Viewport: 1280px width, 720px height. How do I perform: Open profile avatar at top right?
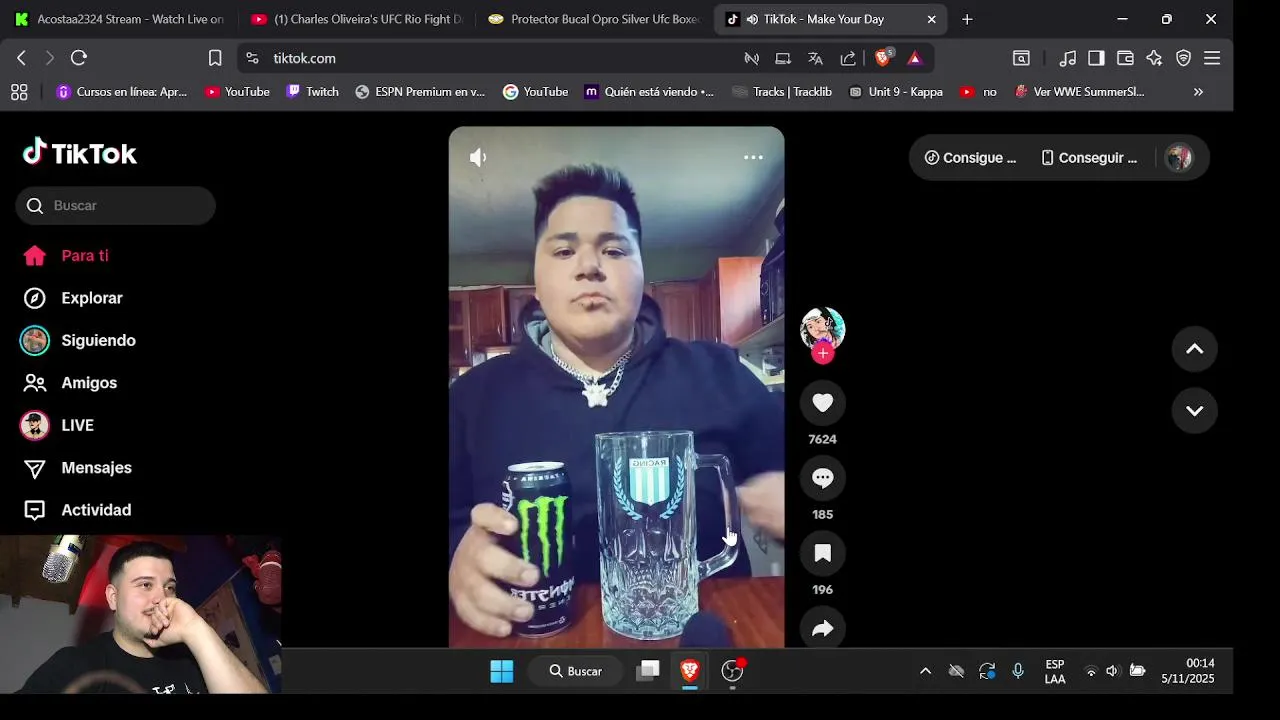(1179, 158)
